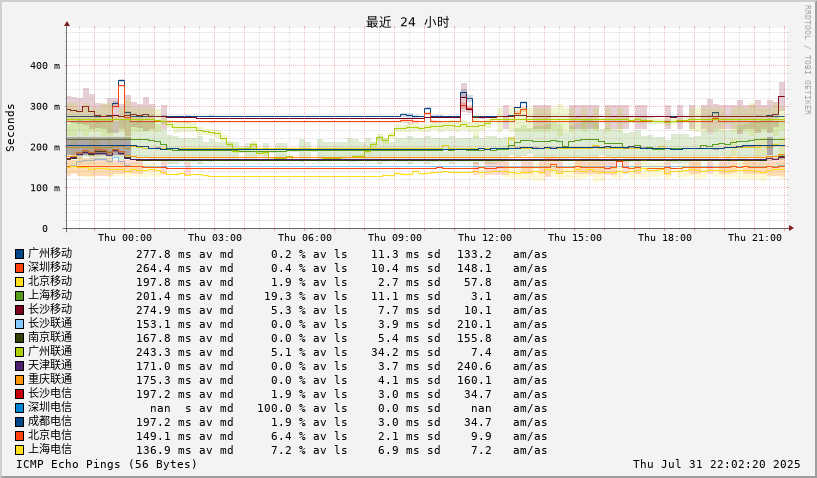Click the 深圳移动 legend color swatch
817x478 pixels.
19,268
